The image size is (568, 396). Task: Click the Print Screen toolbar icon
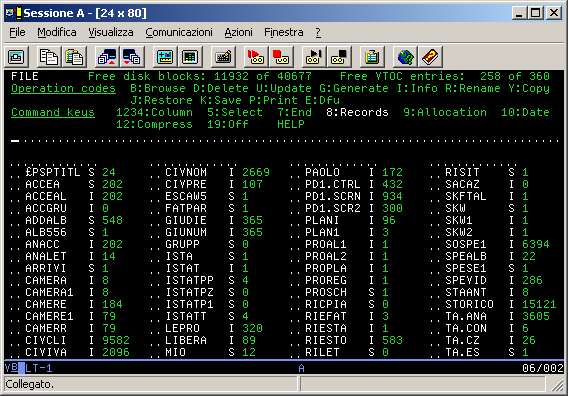tap(16, 57)
